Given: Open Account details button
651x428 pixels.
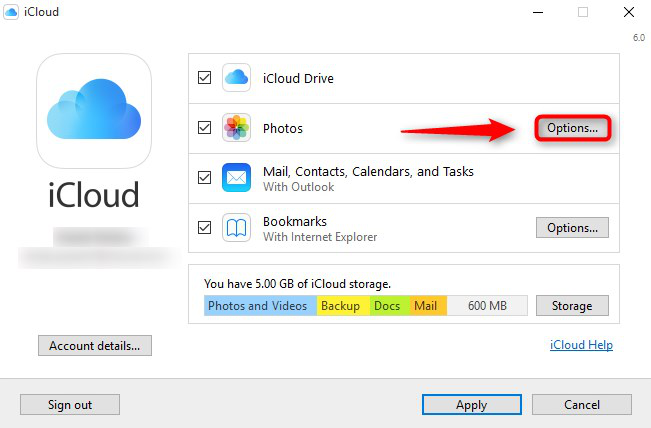Looking at the screenshot, I should [x=95, y=345].
